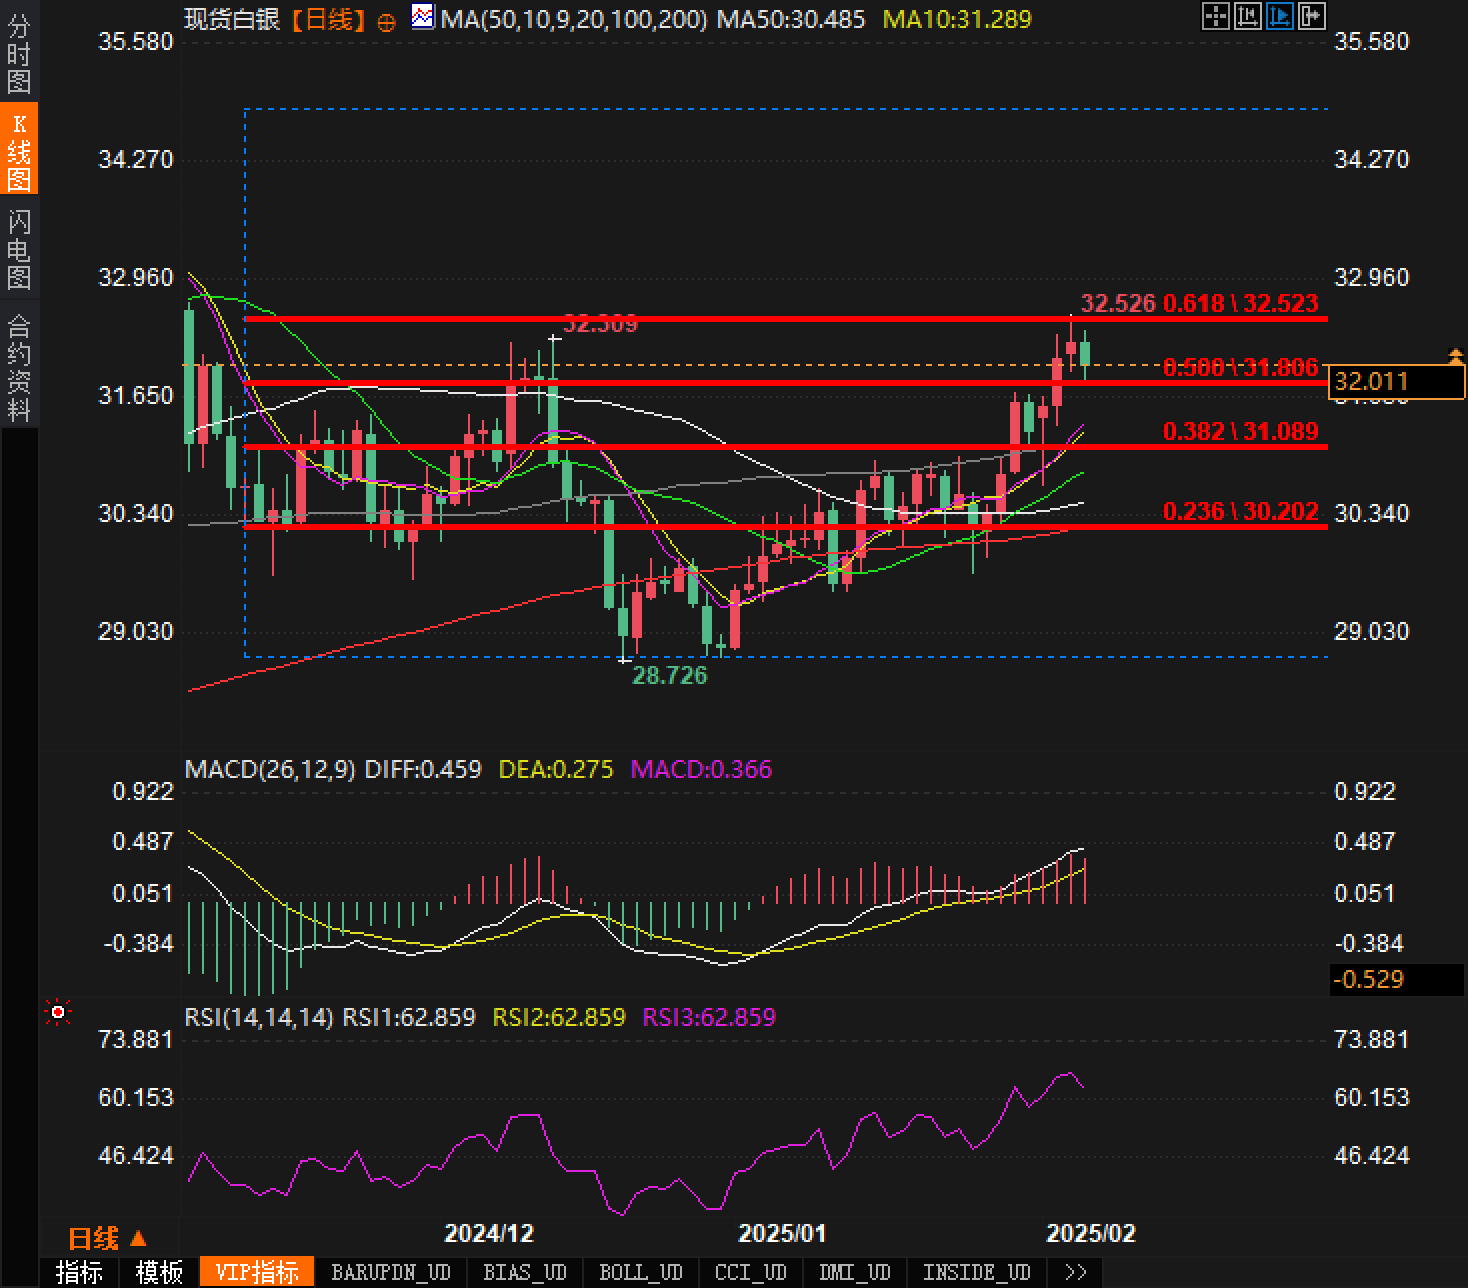1468x1288 pixels.
Task: Click the crosshair icon at top right
Action: coord(1215,16)
